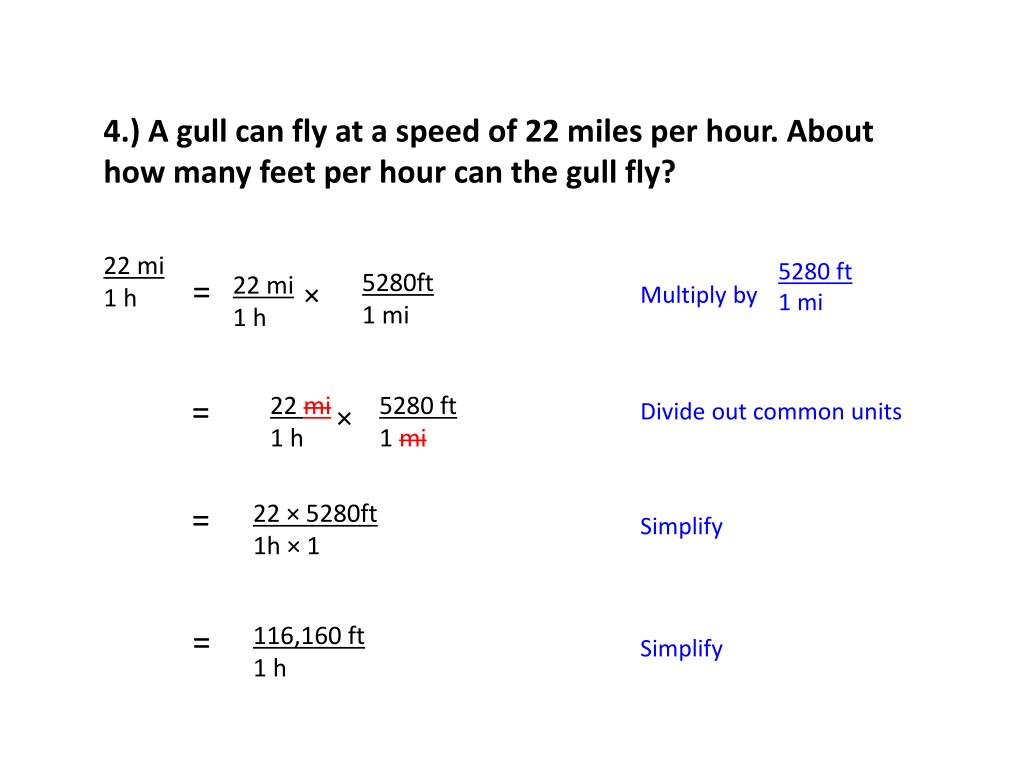Click the question title text about the gull
This screenshot has width=1024, height=768.
coord(488,152)
